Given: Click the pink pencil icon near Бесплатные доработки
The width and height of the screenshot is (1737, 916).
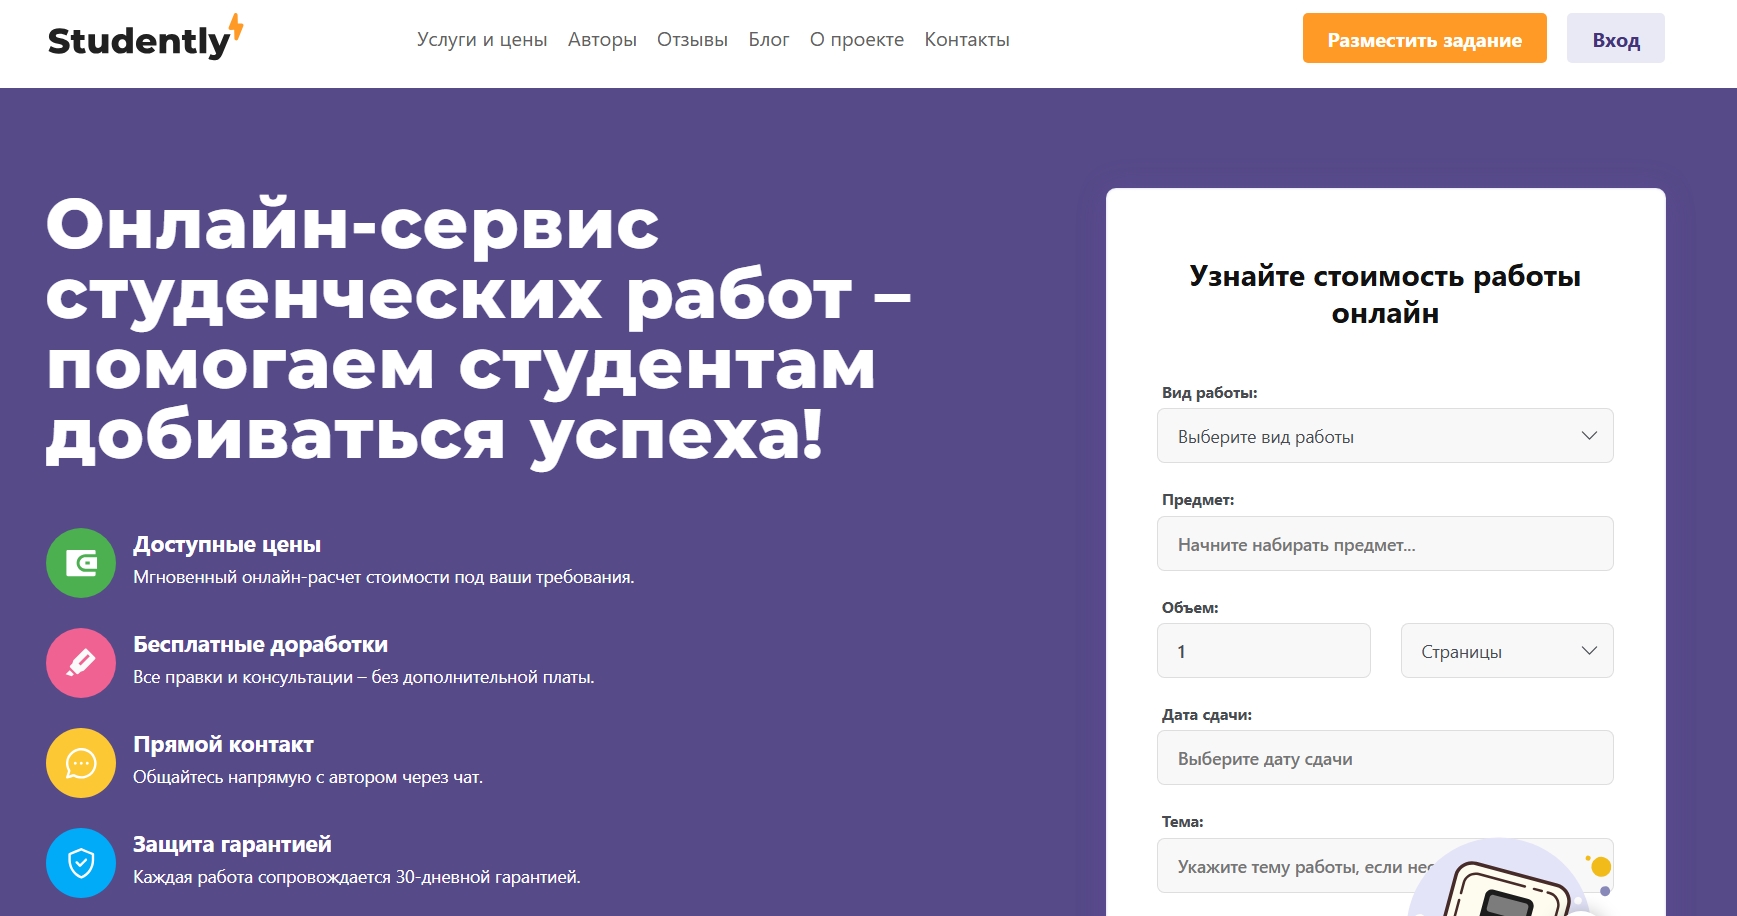Looking at the screenshot, I should [80, 663].
